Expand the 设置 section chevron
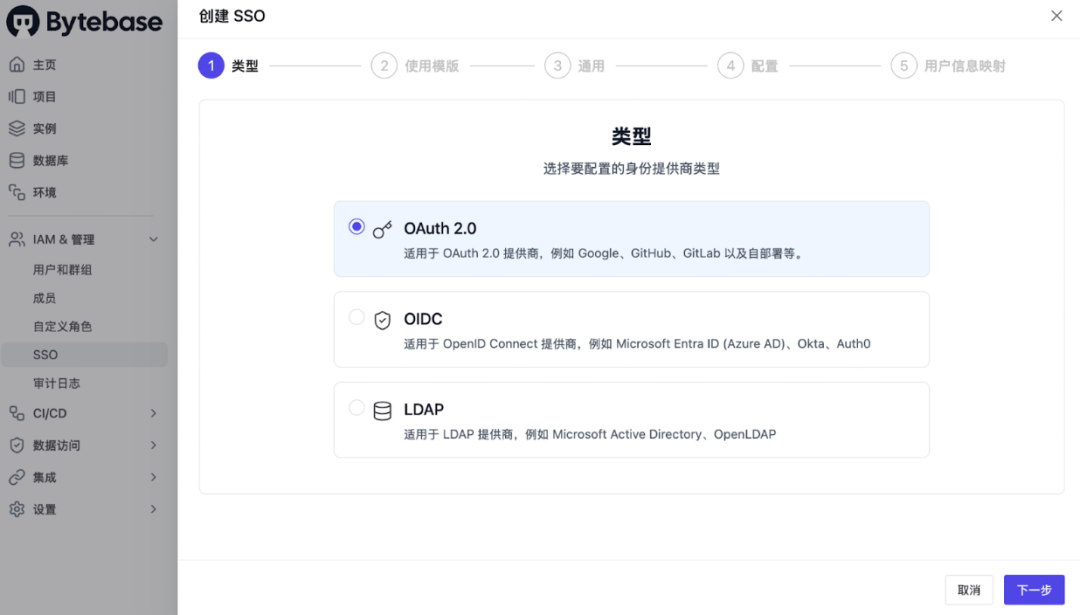 click(154, 510)
